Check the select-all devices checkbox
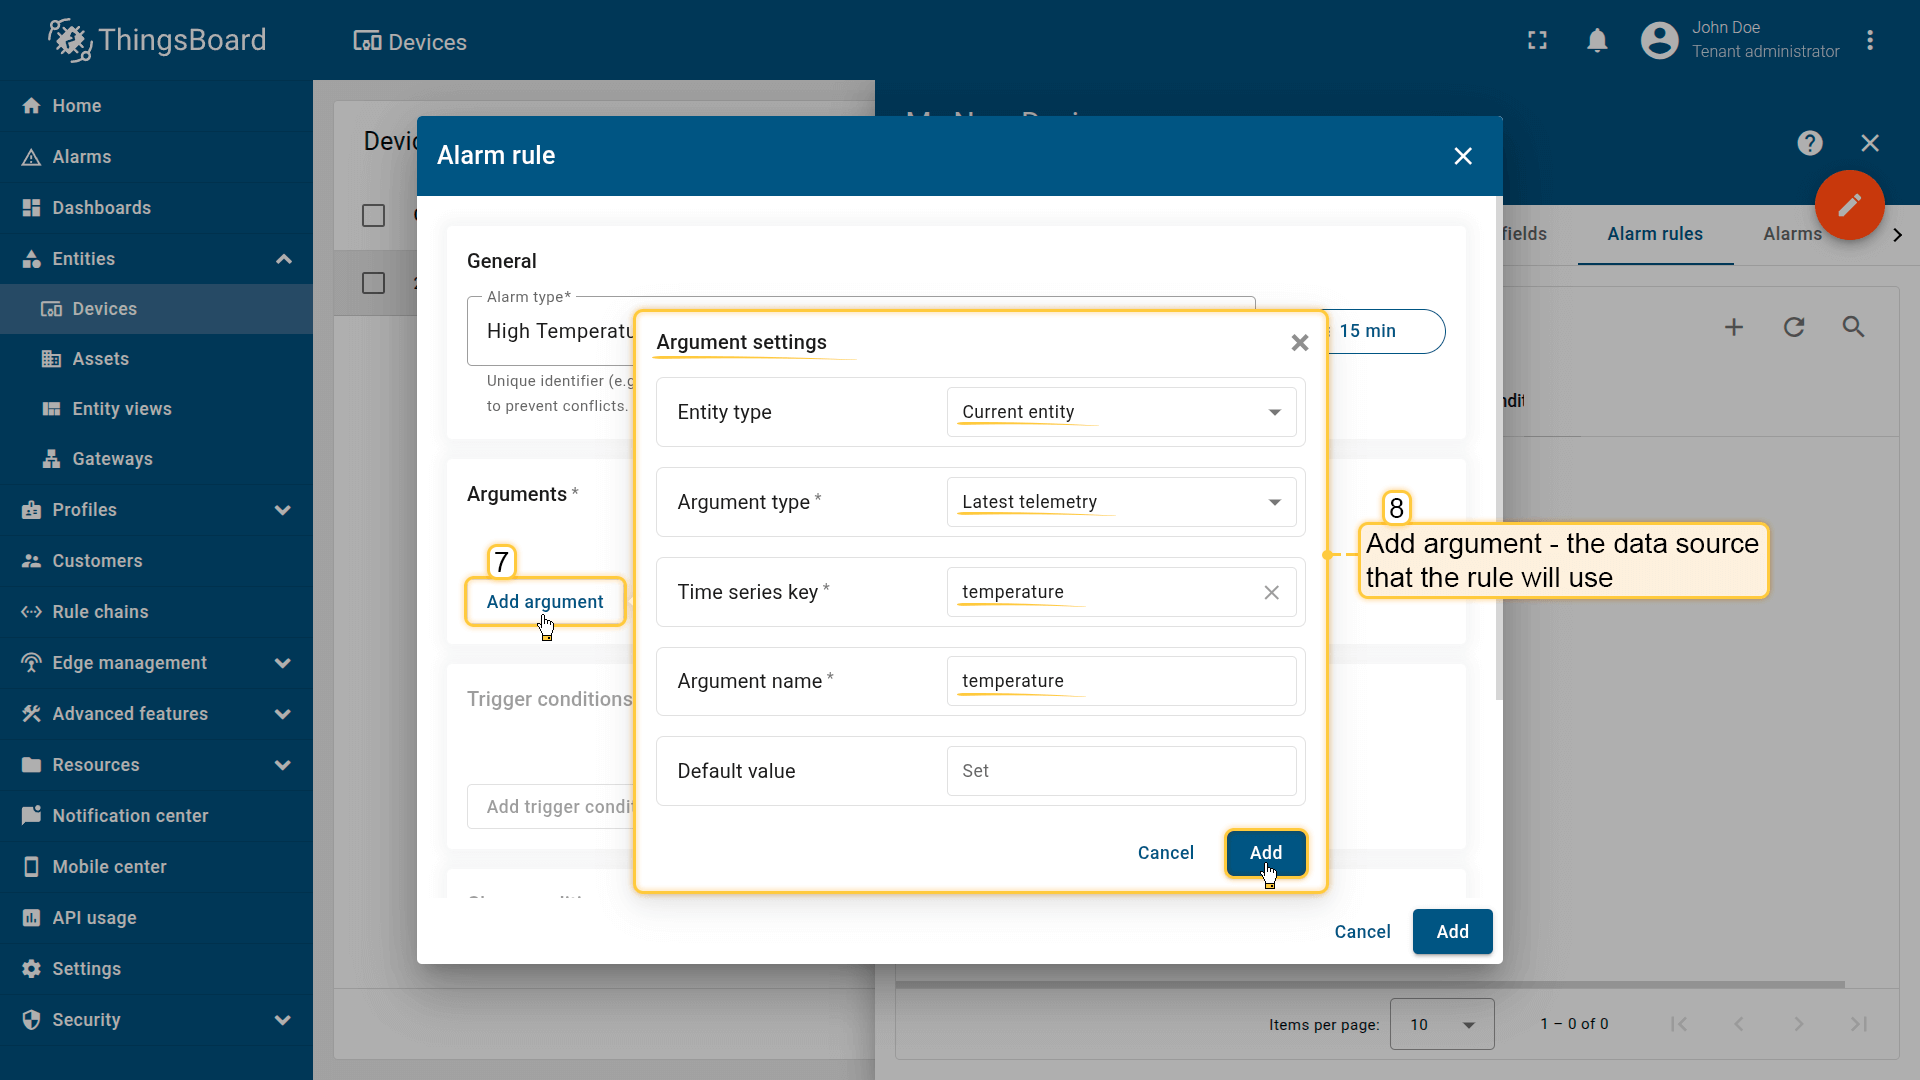1920x1080 pixels. tap(373, 215)
